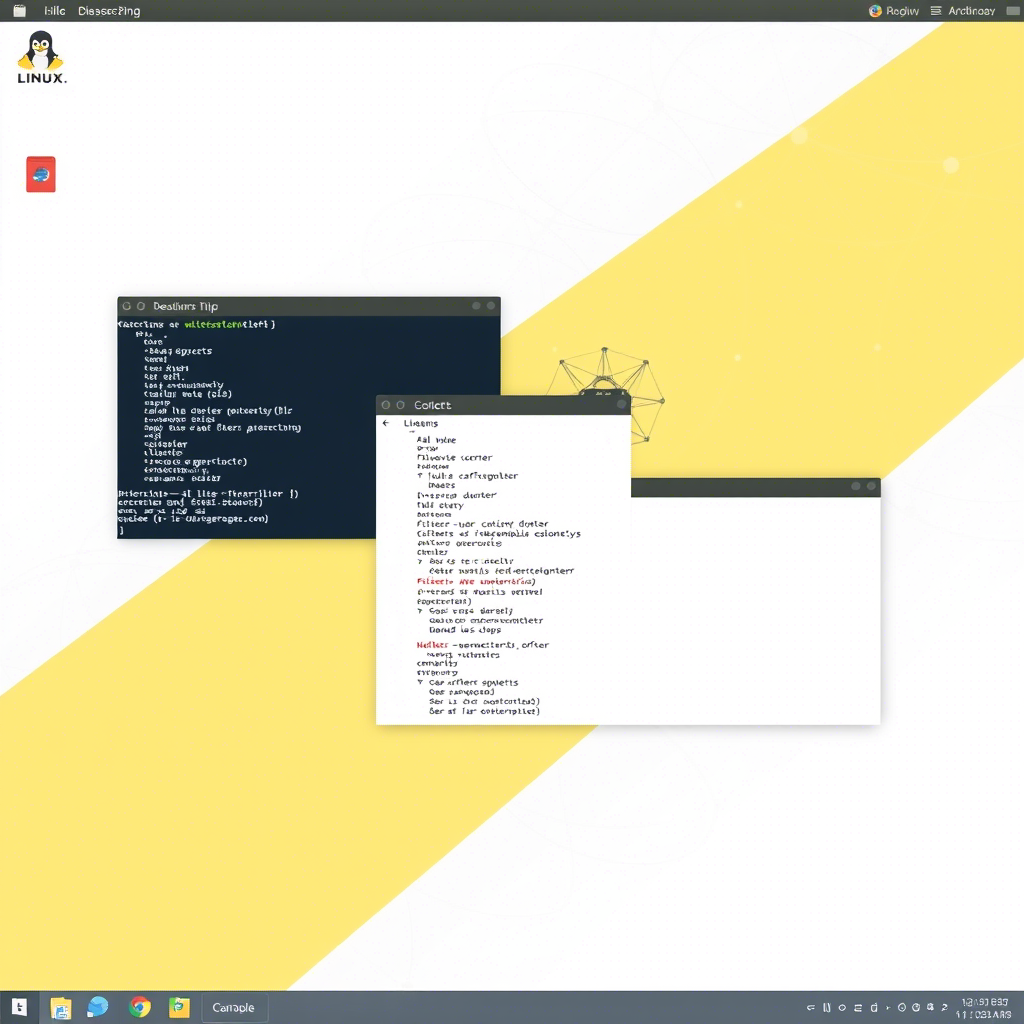The width and height of the screenshot is (1024, 1024).
Task: Click the Arctinoay item in the top bar
Action: click(971, 10)
